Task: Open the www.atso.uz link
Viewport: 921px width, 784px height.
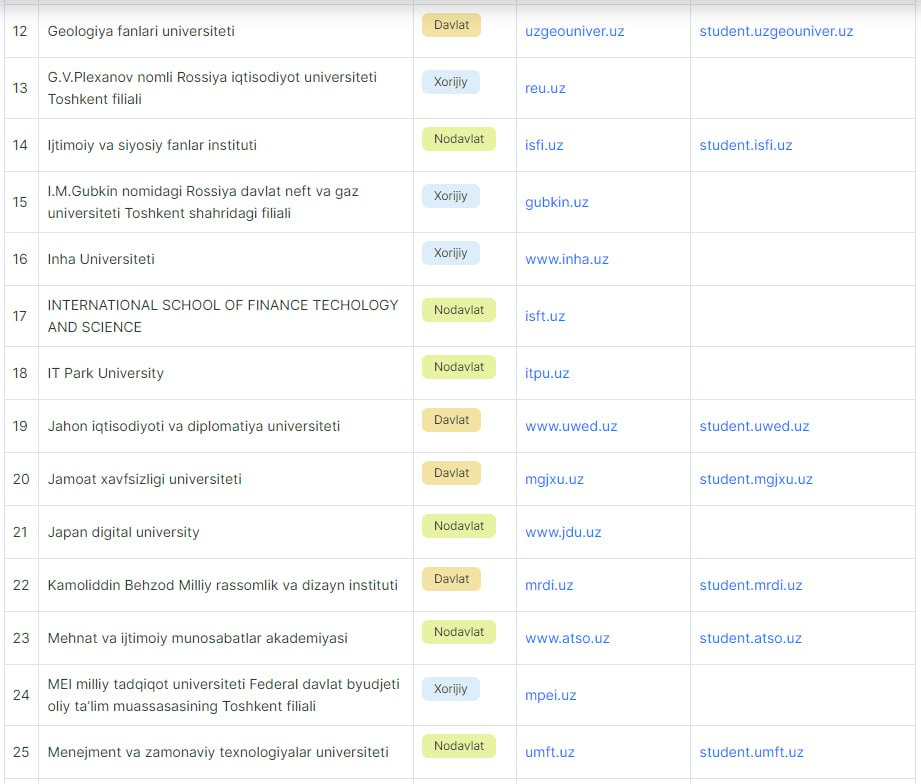Action: (567, 638)
